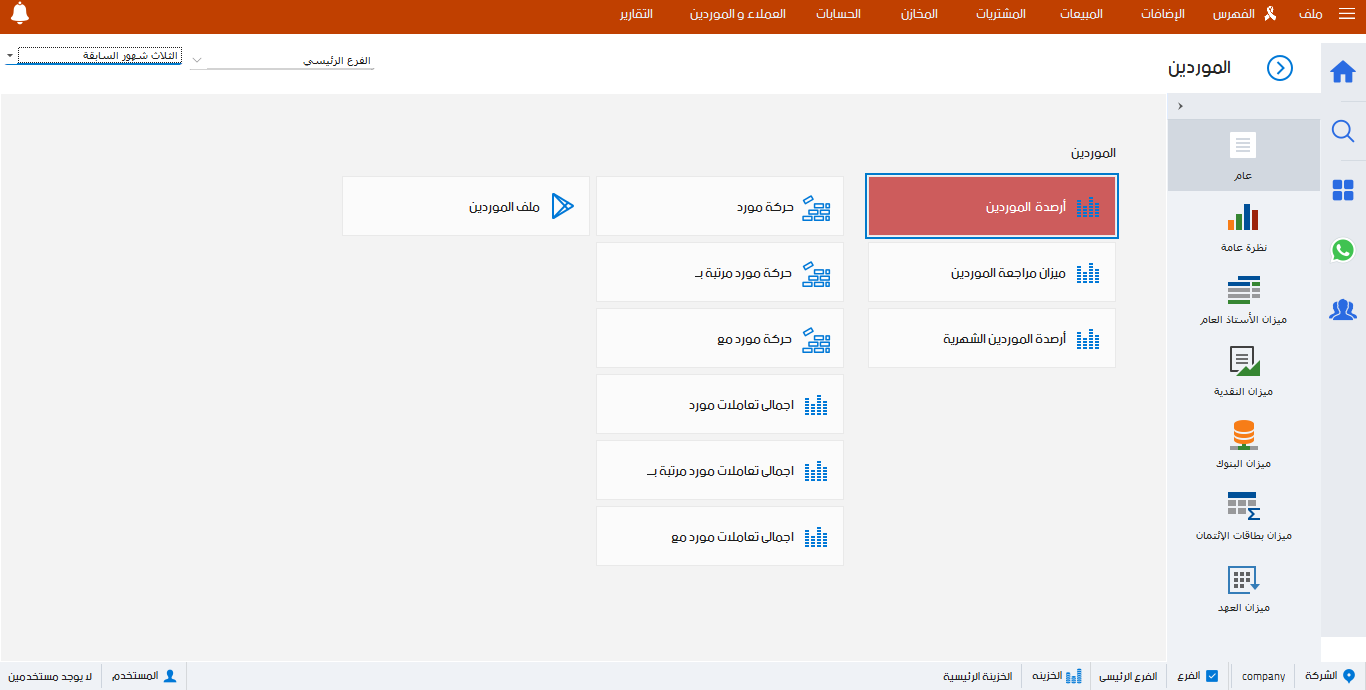The image size is (1366, 690).
Task: Open the الثلاث شهور السابقة period dropdown
Action: point(93,56)
